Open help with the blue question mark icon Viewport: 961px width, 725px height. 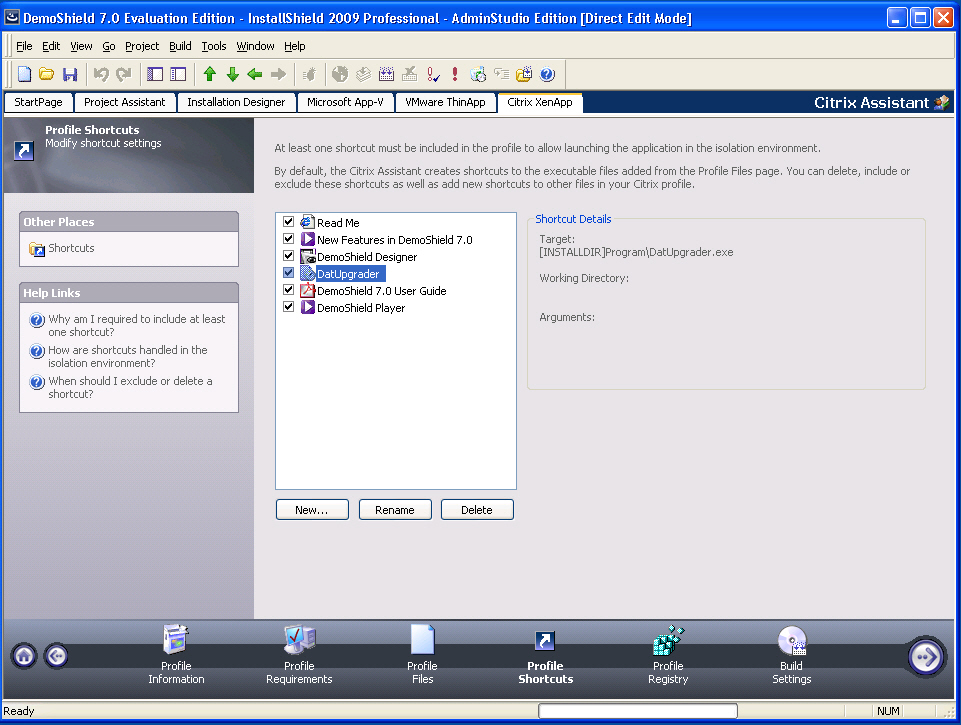(x=547, y=74)
